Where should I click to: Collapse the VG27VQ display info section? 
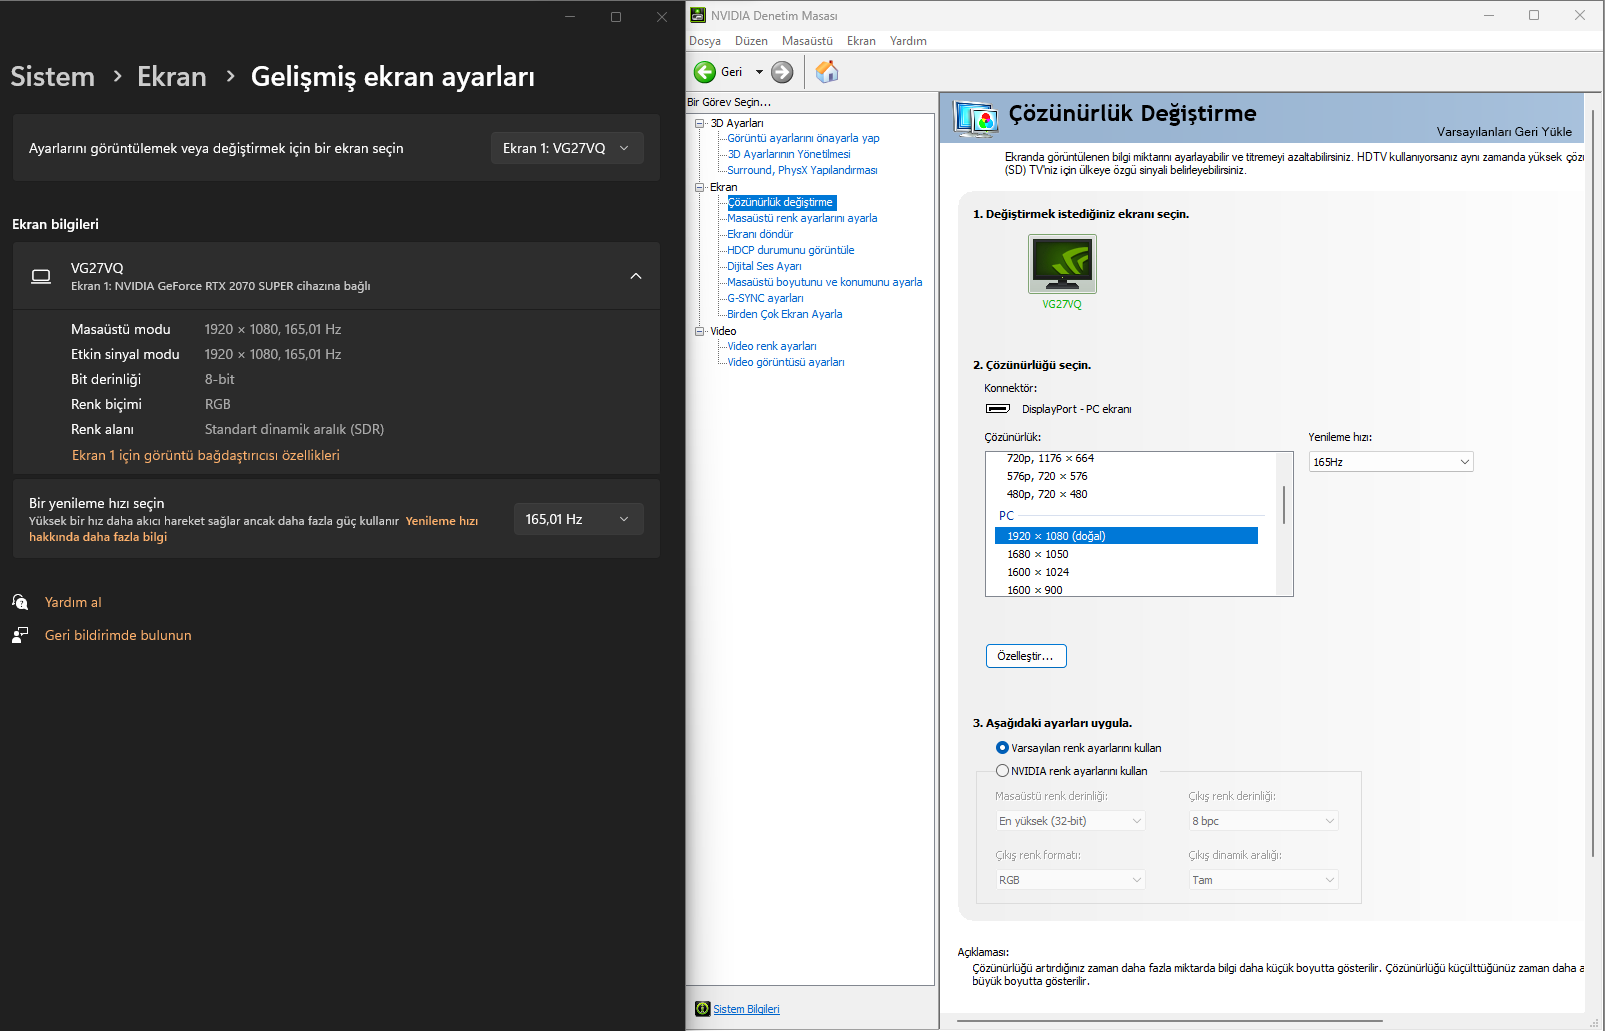coord(636,276)
